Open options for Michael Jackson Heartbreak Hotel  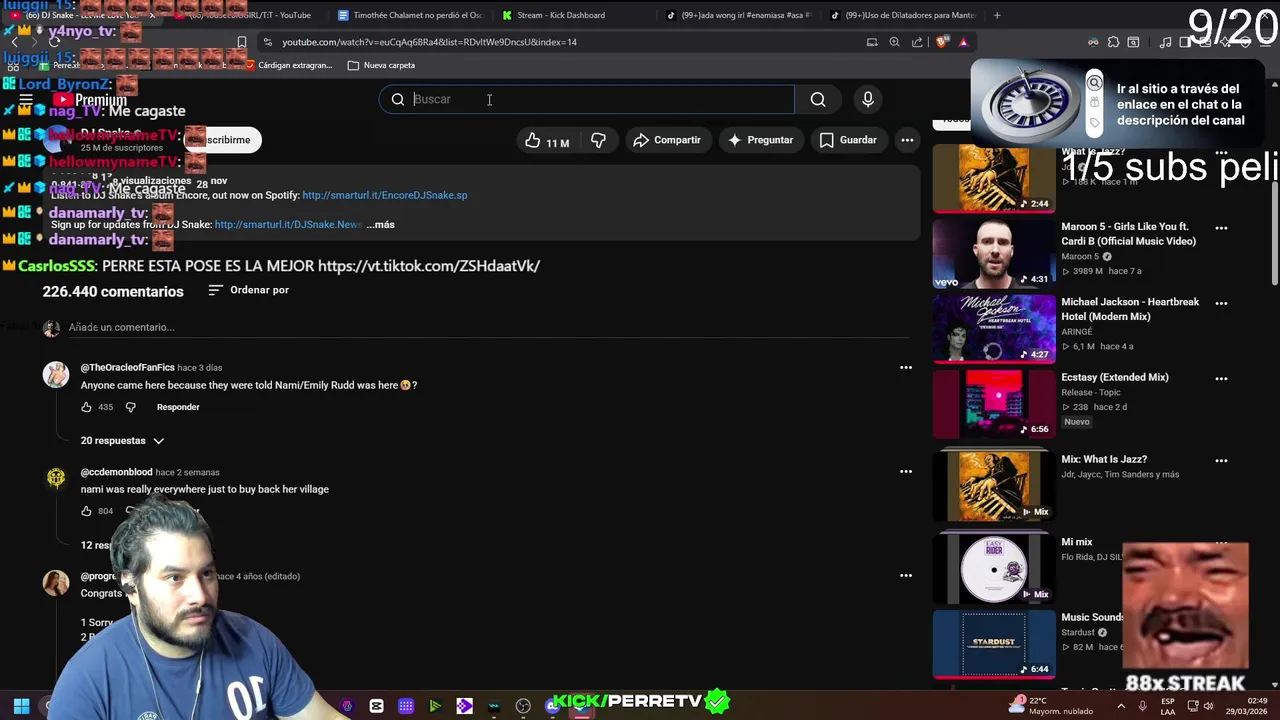(1221, 303)
